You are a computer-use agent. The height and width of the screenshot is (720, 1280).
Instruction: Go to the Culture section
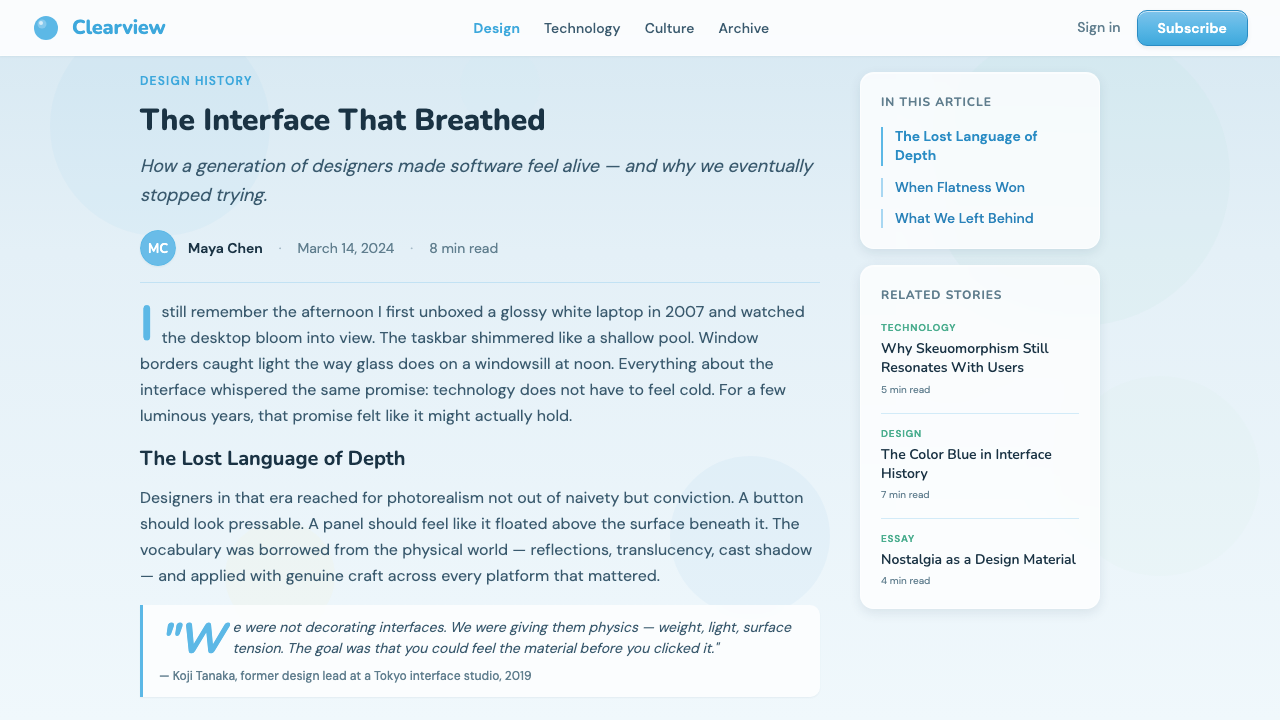click(669, 28)
